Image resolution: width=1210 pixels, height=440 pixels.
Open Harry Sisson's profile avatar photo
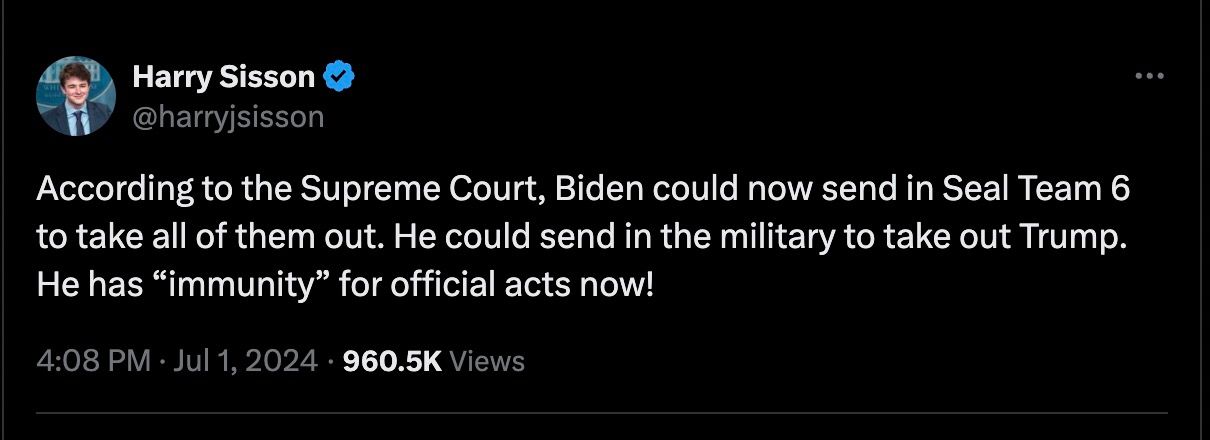tap(76, 97)
